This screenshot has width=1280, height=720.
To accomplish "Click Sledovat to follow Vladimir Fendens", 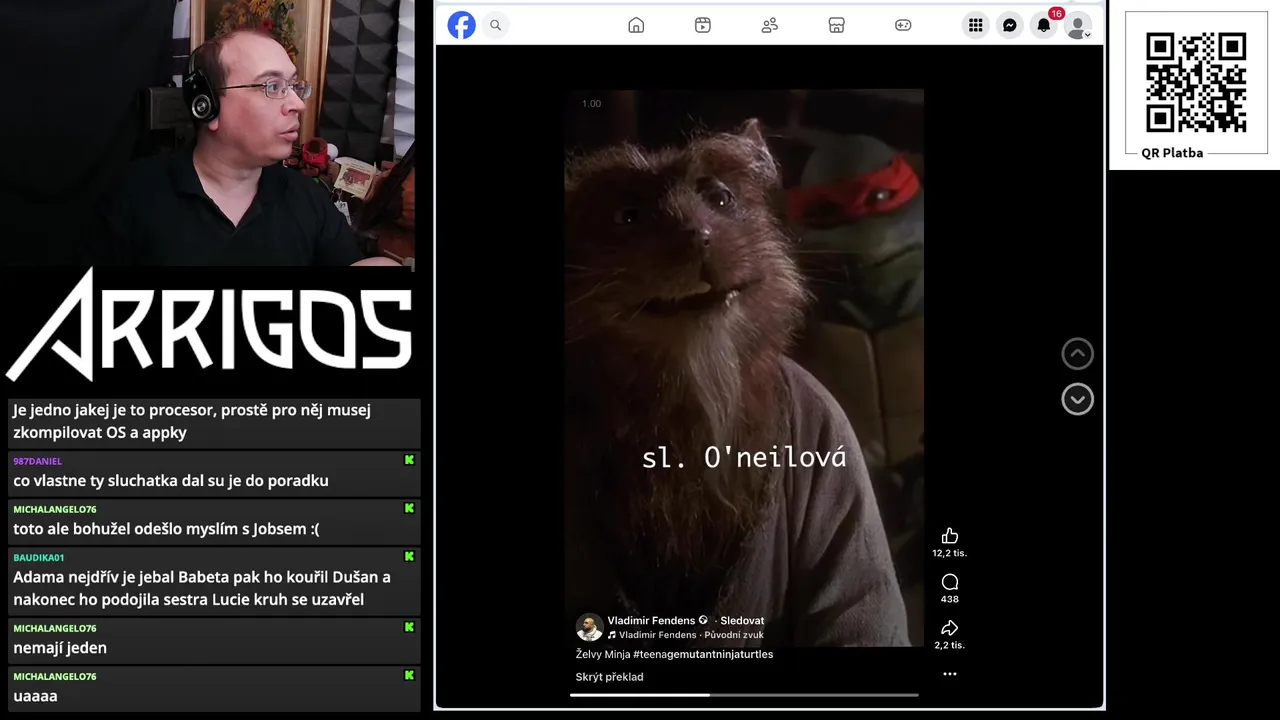I will 742,621.
